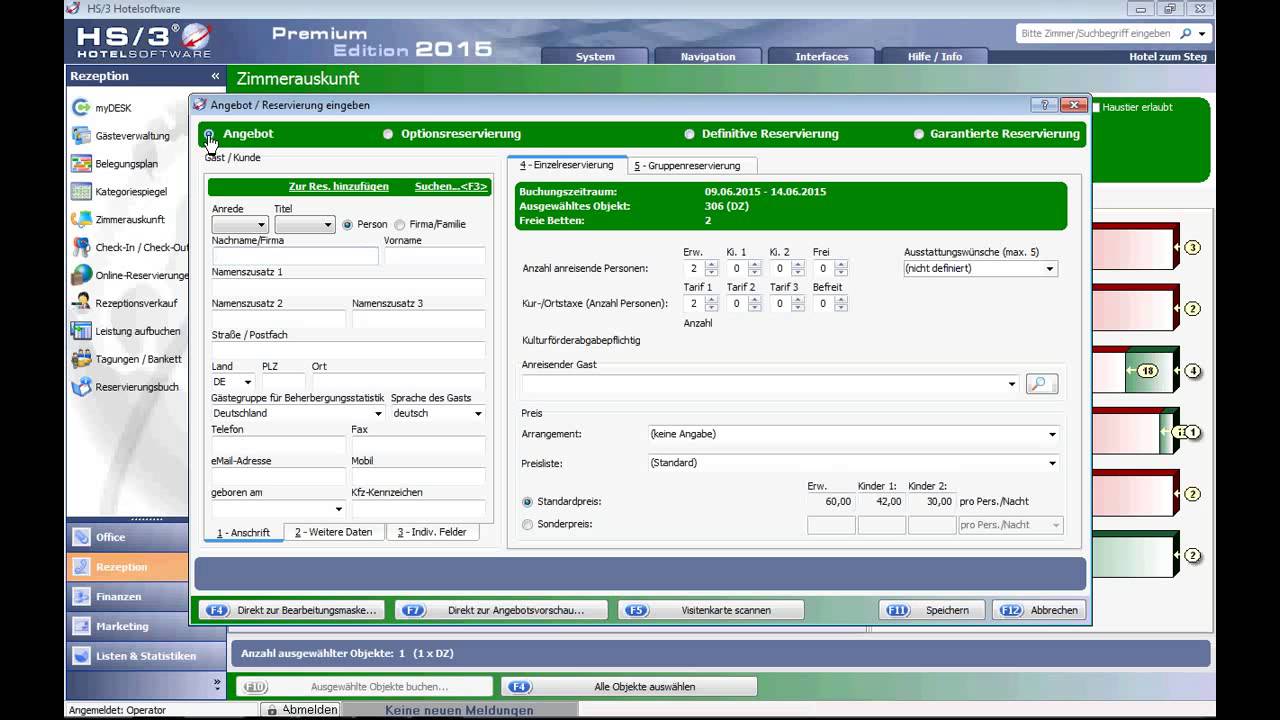Open the Zimmerauskunft sidebar icon
1280x720 pixels.
[81, 219]
